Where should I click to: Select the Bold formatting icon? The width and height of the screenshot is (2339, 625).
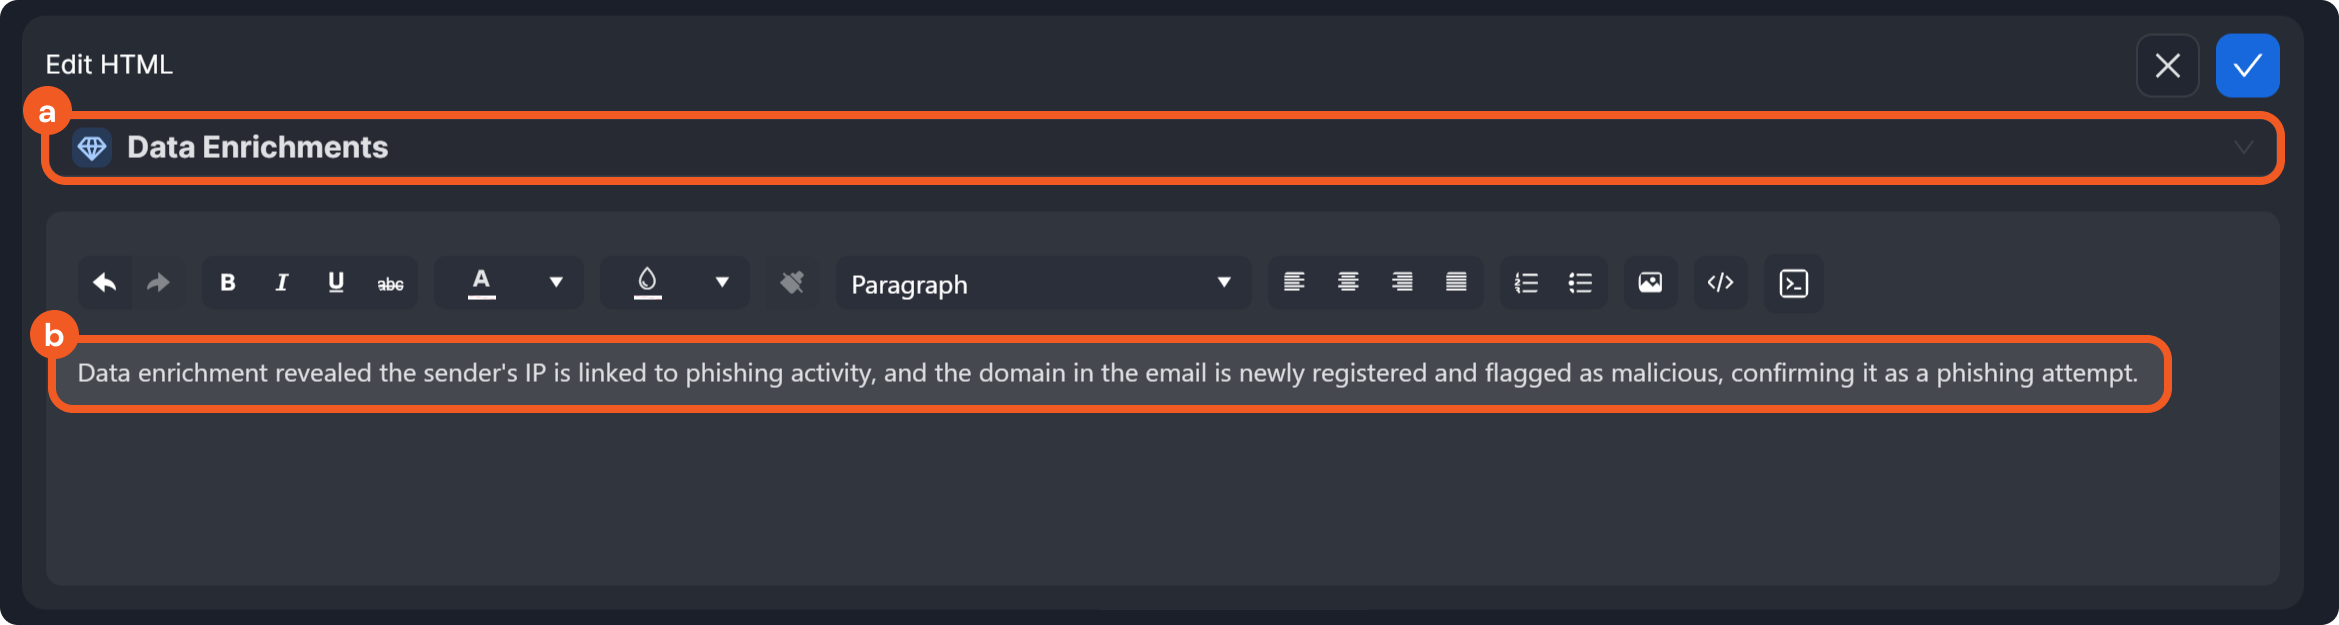[x=228, y=283]
